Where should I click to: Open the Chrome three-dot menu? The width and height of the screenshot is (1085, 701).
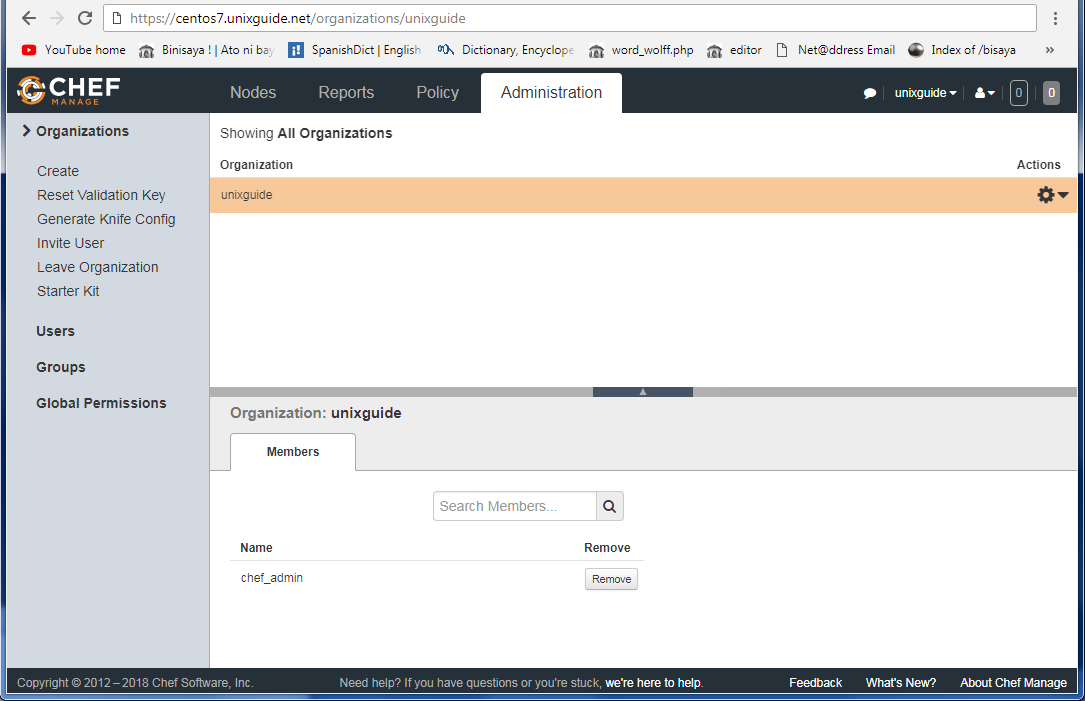[1055, 19]
